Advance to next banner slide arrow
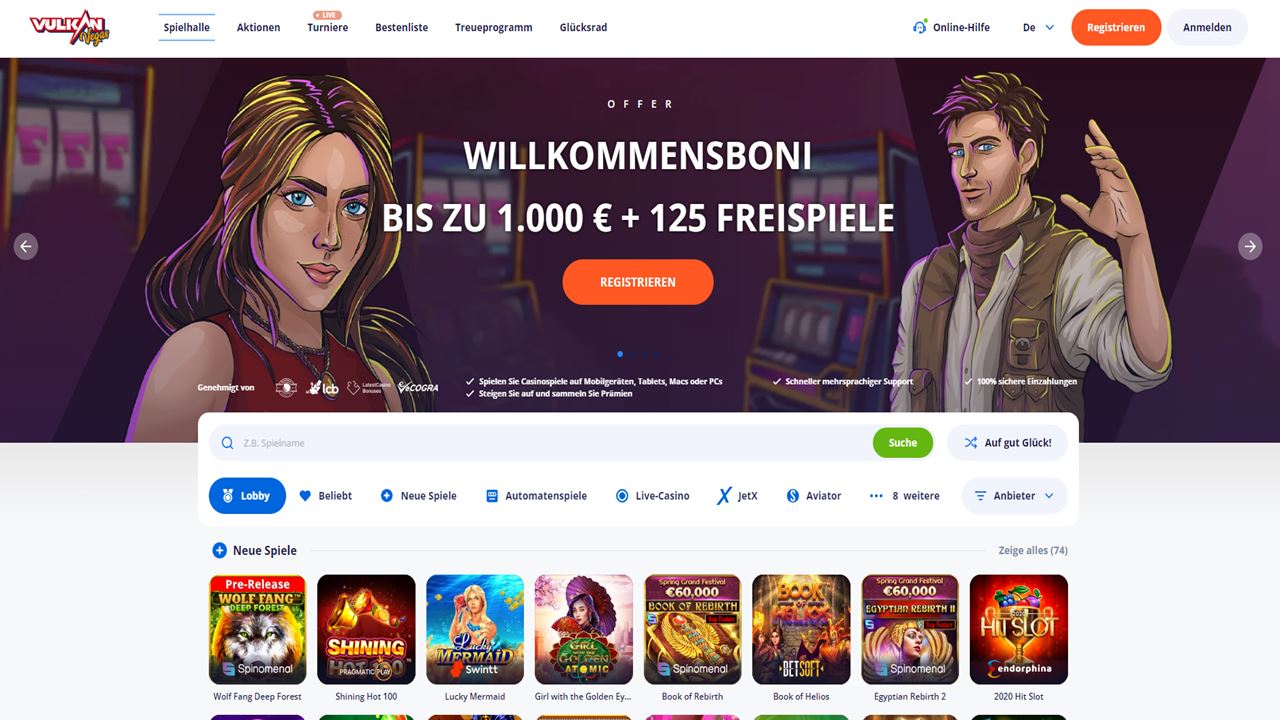The width and height of the screenshot is (1280, 720). tap(1250, 246)
